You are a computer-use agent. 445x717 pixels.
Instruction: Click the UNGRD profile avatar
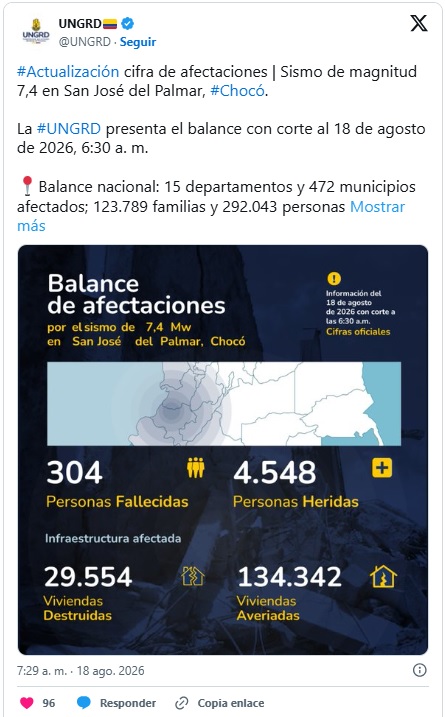coord(36,31)
